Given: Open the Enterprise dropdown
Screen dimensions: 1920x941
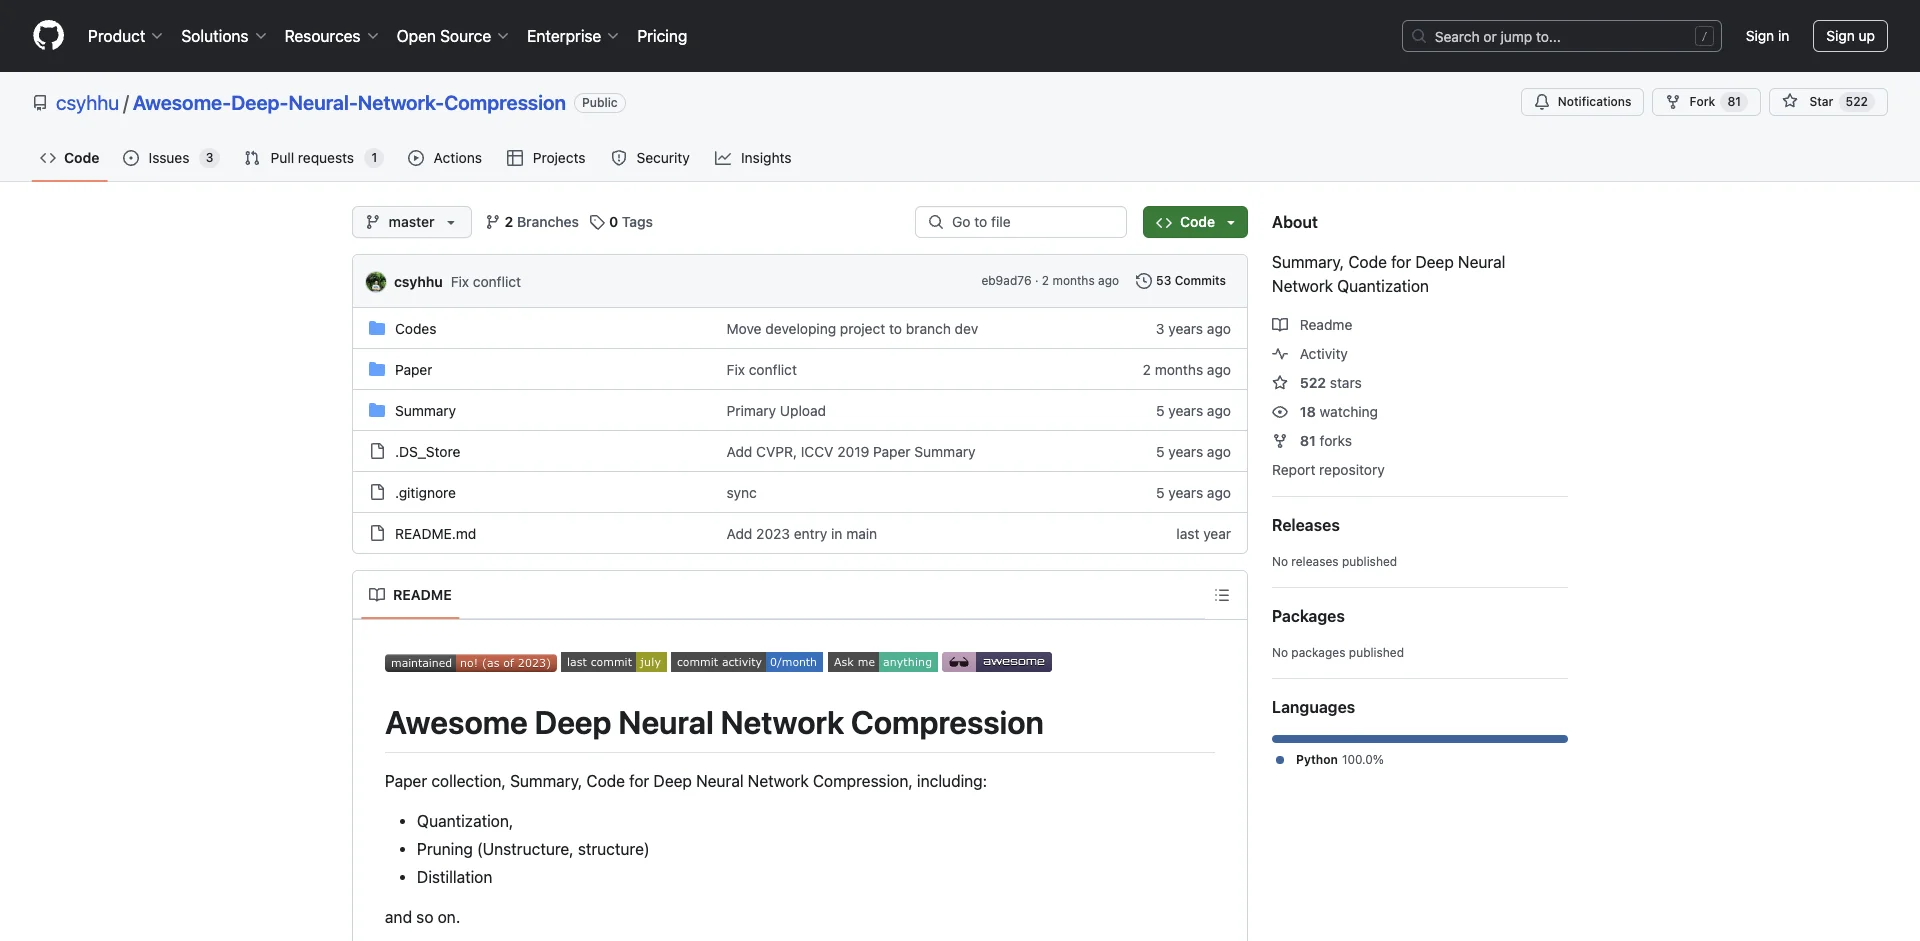Looking at the screenshot, I should coord(572,36).
